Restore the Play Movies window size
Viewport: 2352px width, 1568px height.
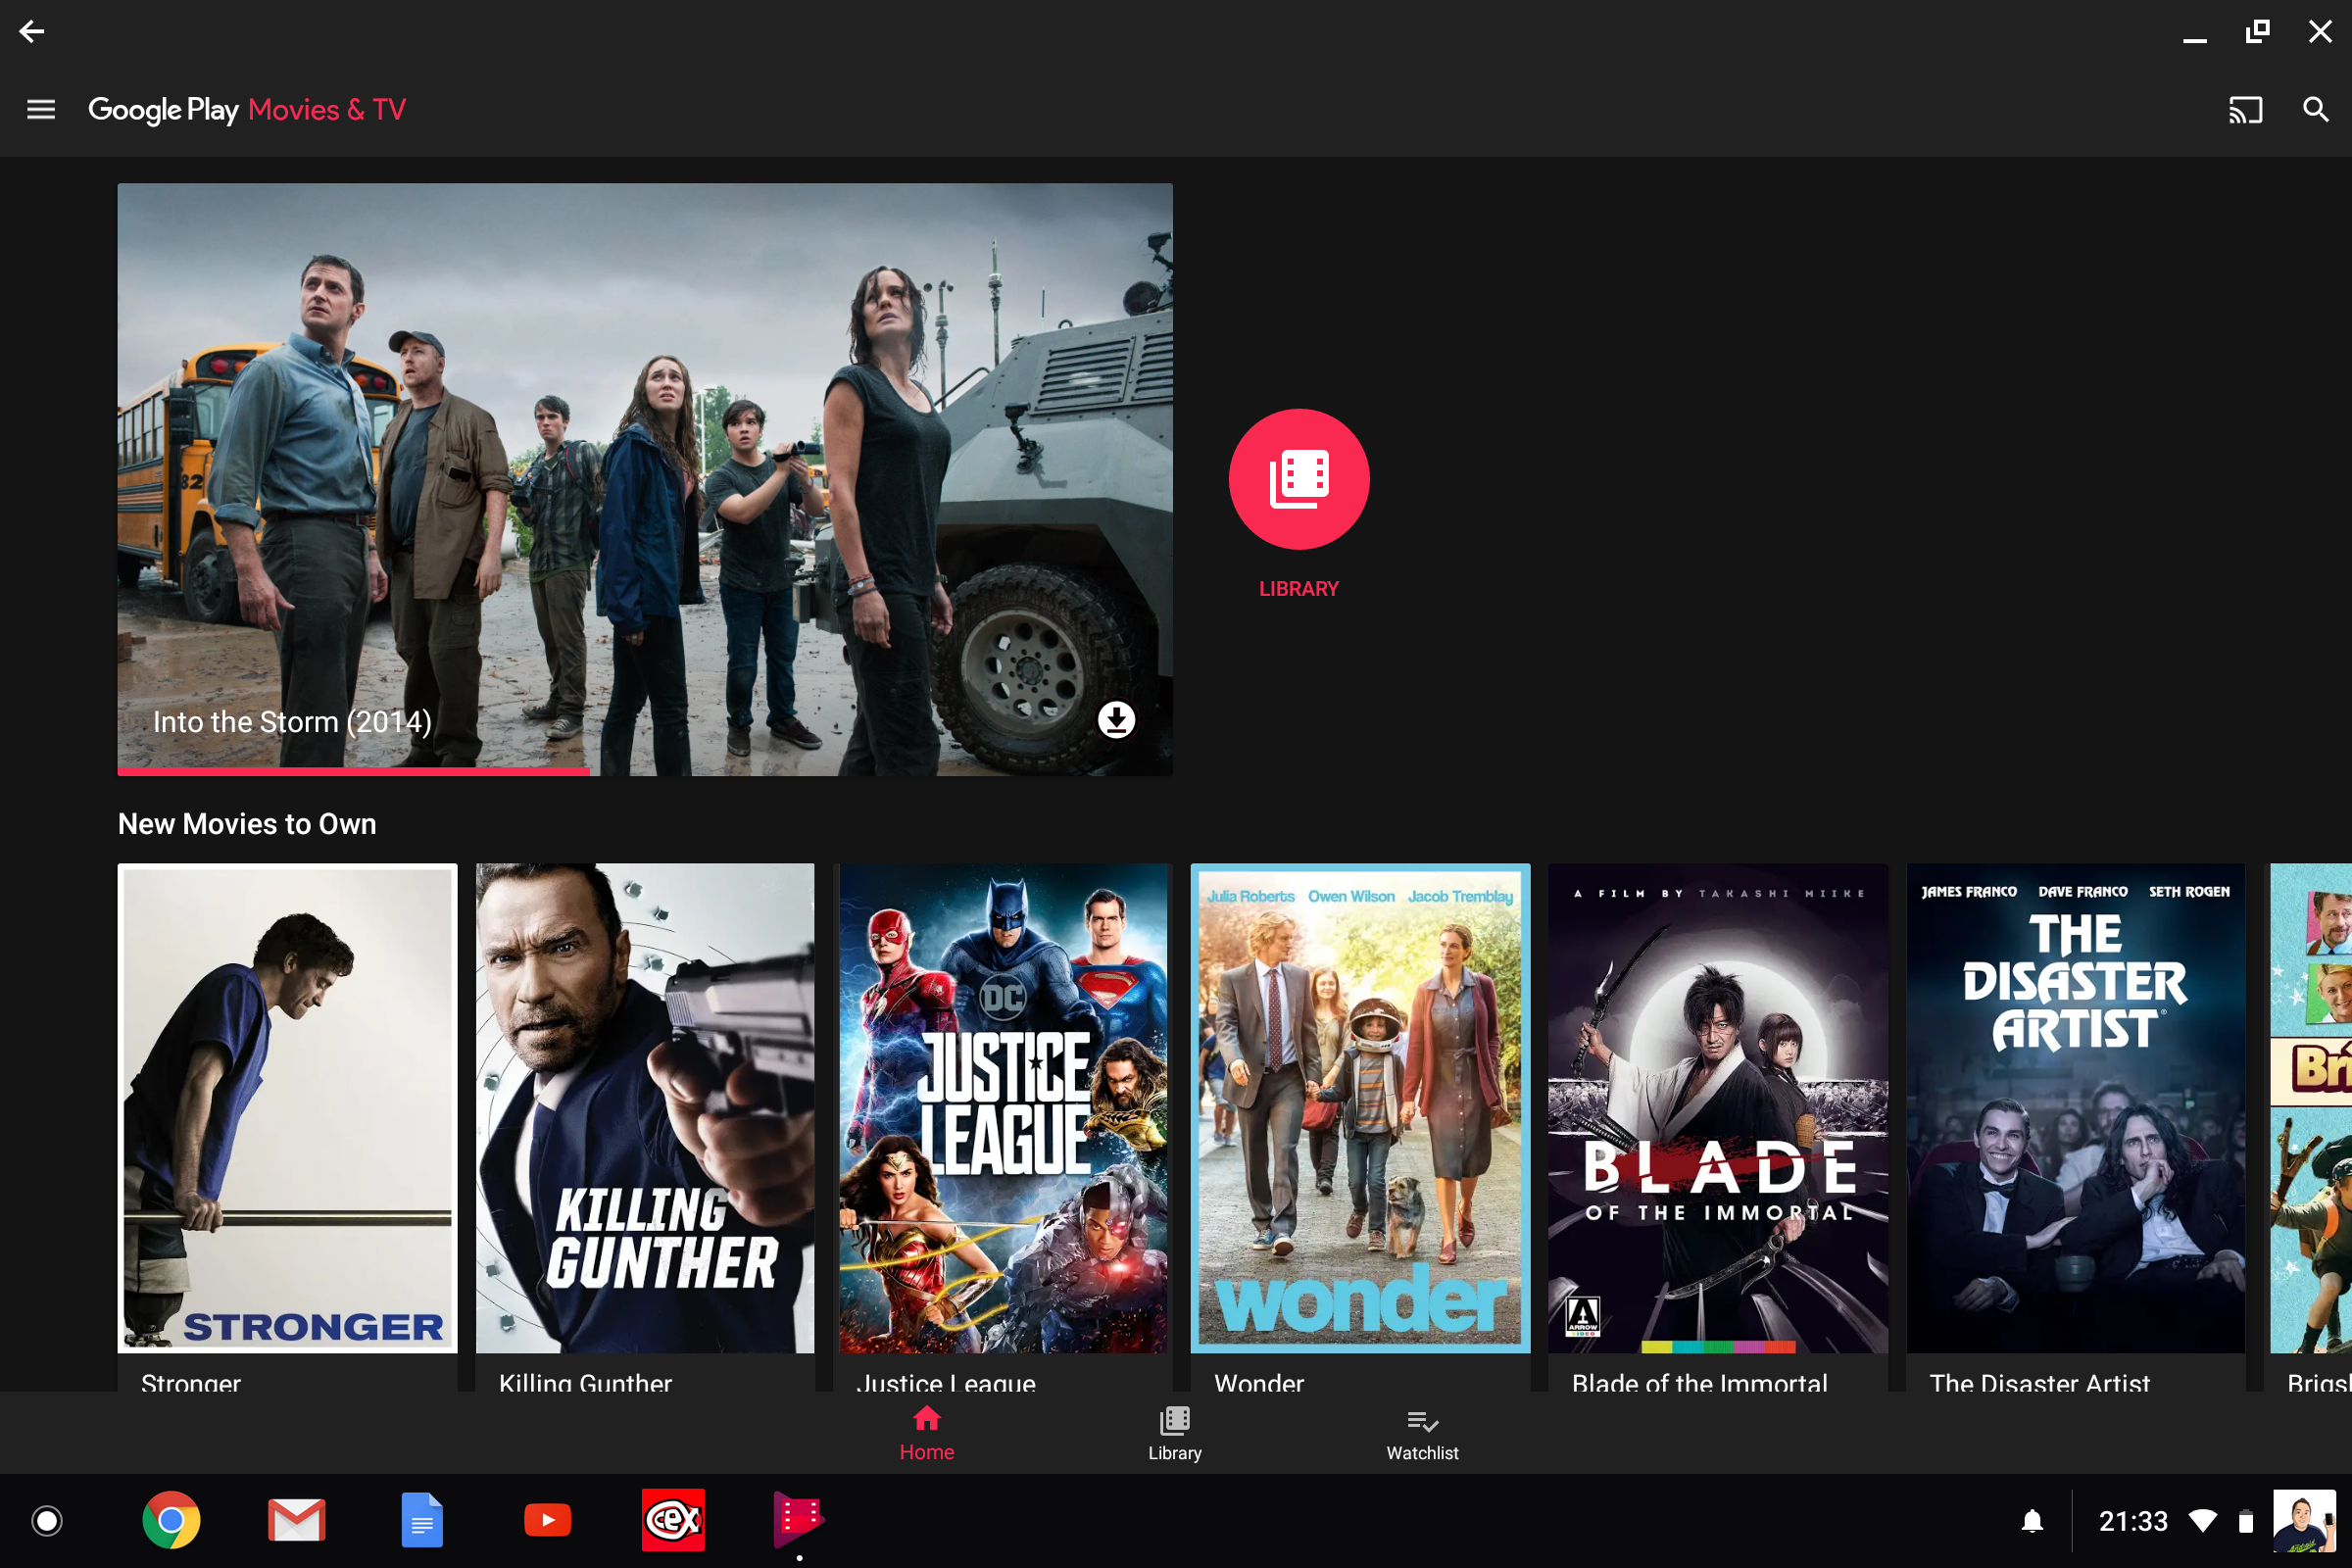point(2257,32)
